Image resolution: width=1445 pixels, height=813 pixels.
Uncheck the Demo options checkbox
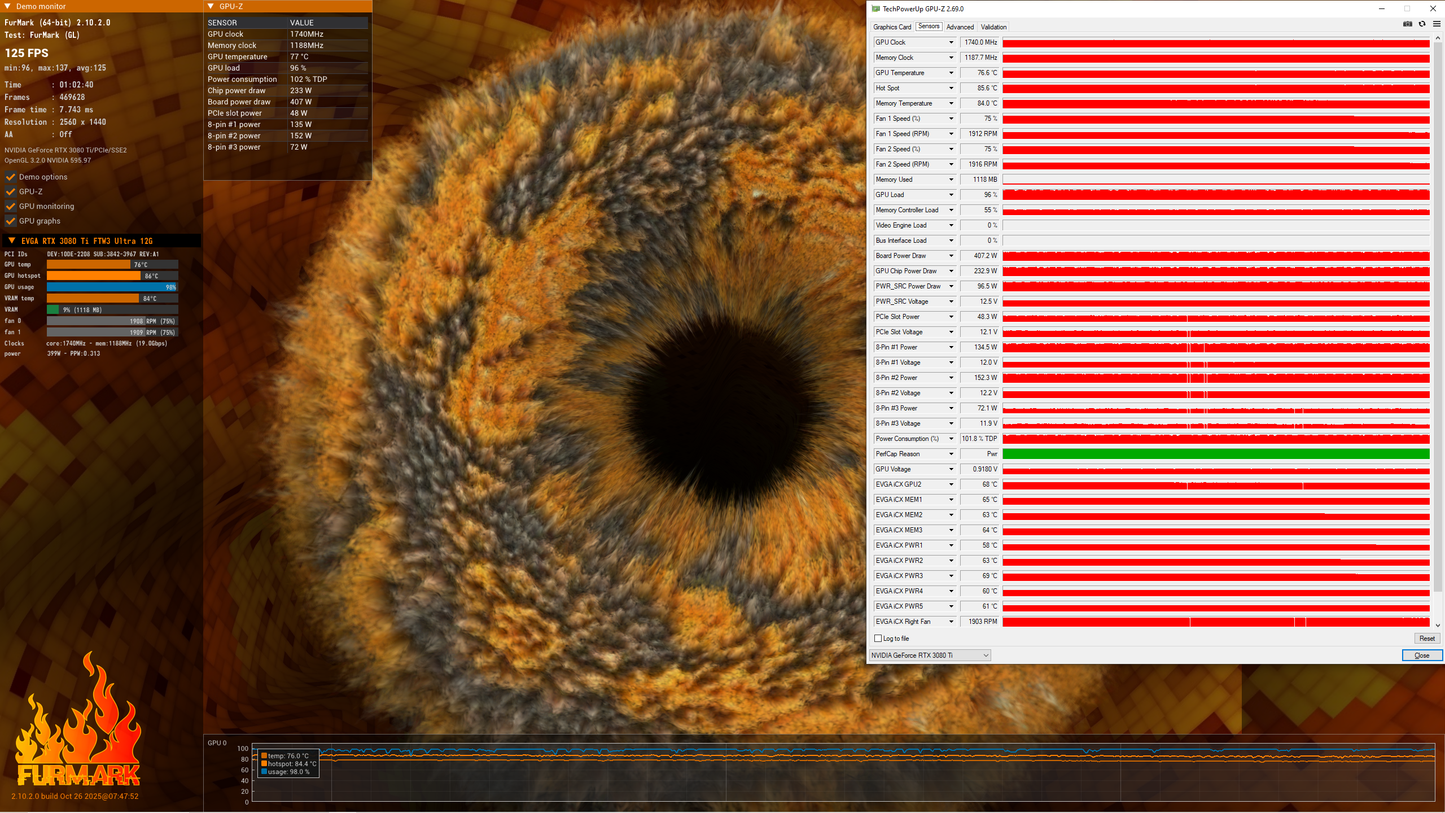[x=11, y=177]
